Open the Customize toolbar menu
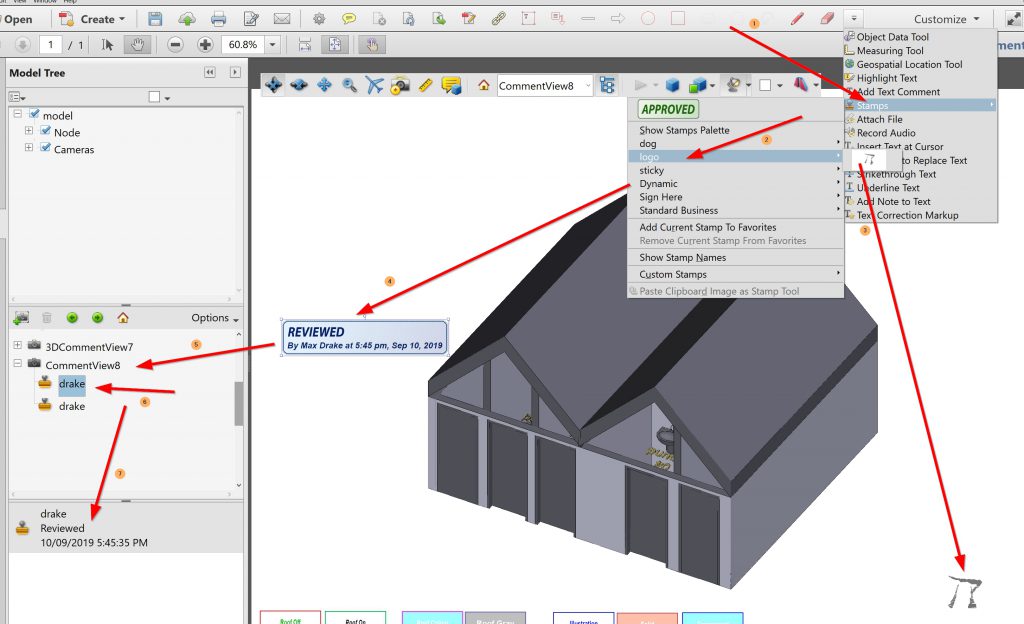Screen dimensions: 1024x624 [946, 19]
